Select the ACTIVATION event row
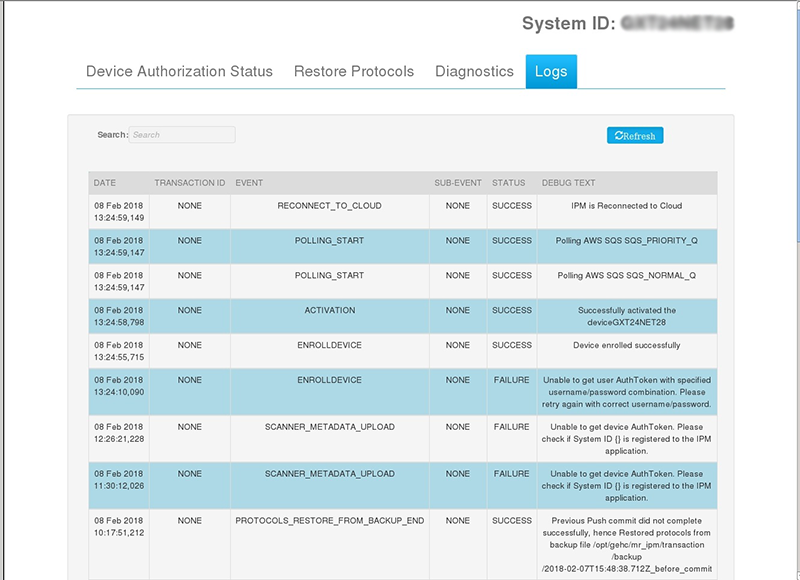 [330, 311]
